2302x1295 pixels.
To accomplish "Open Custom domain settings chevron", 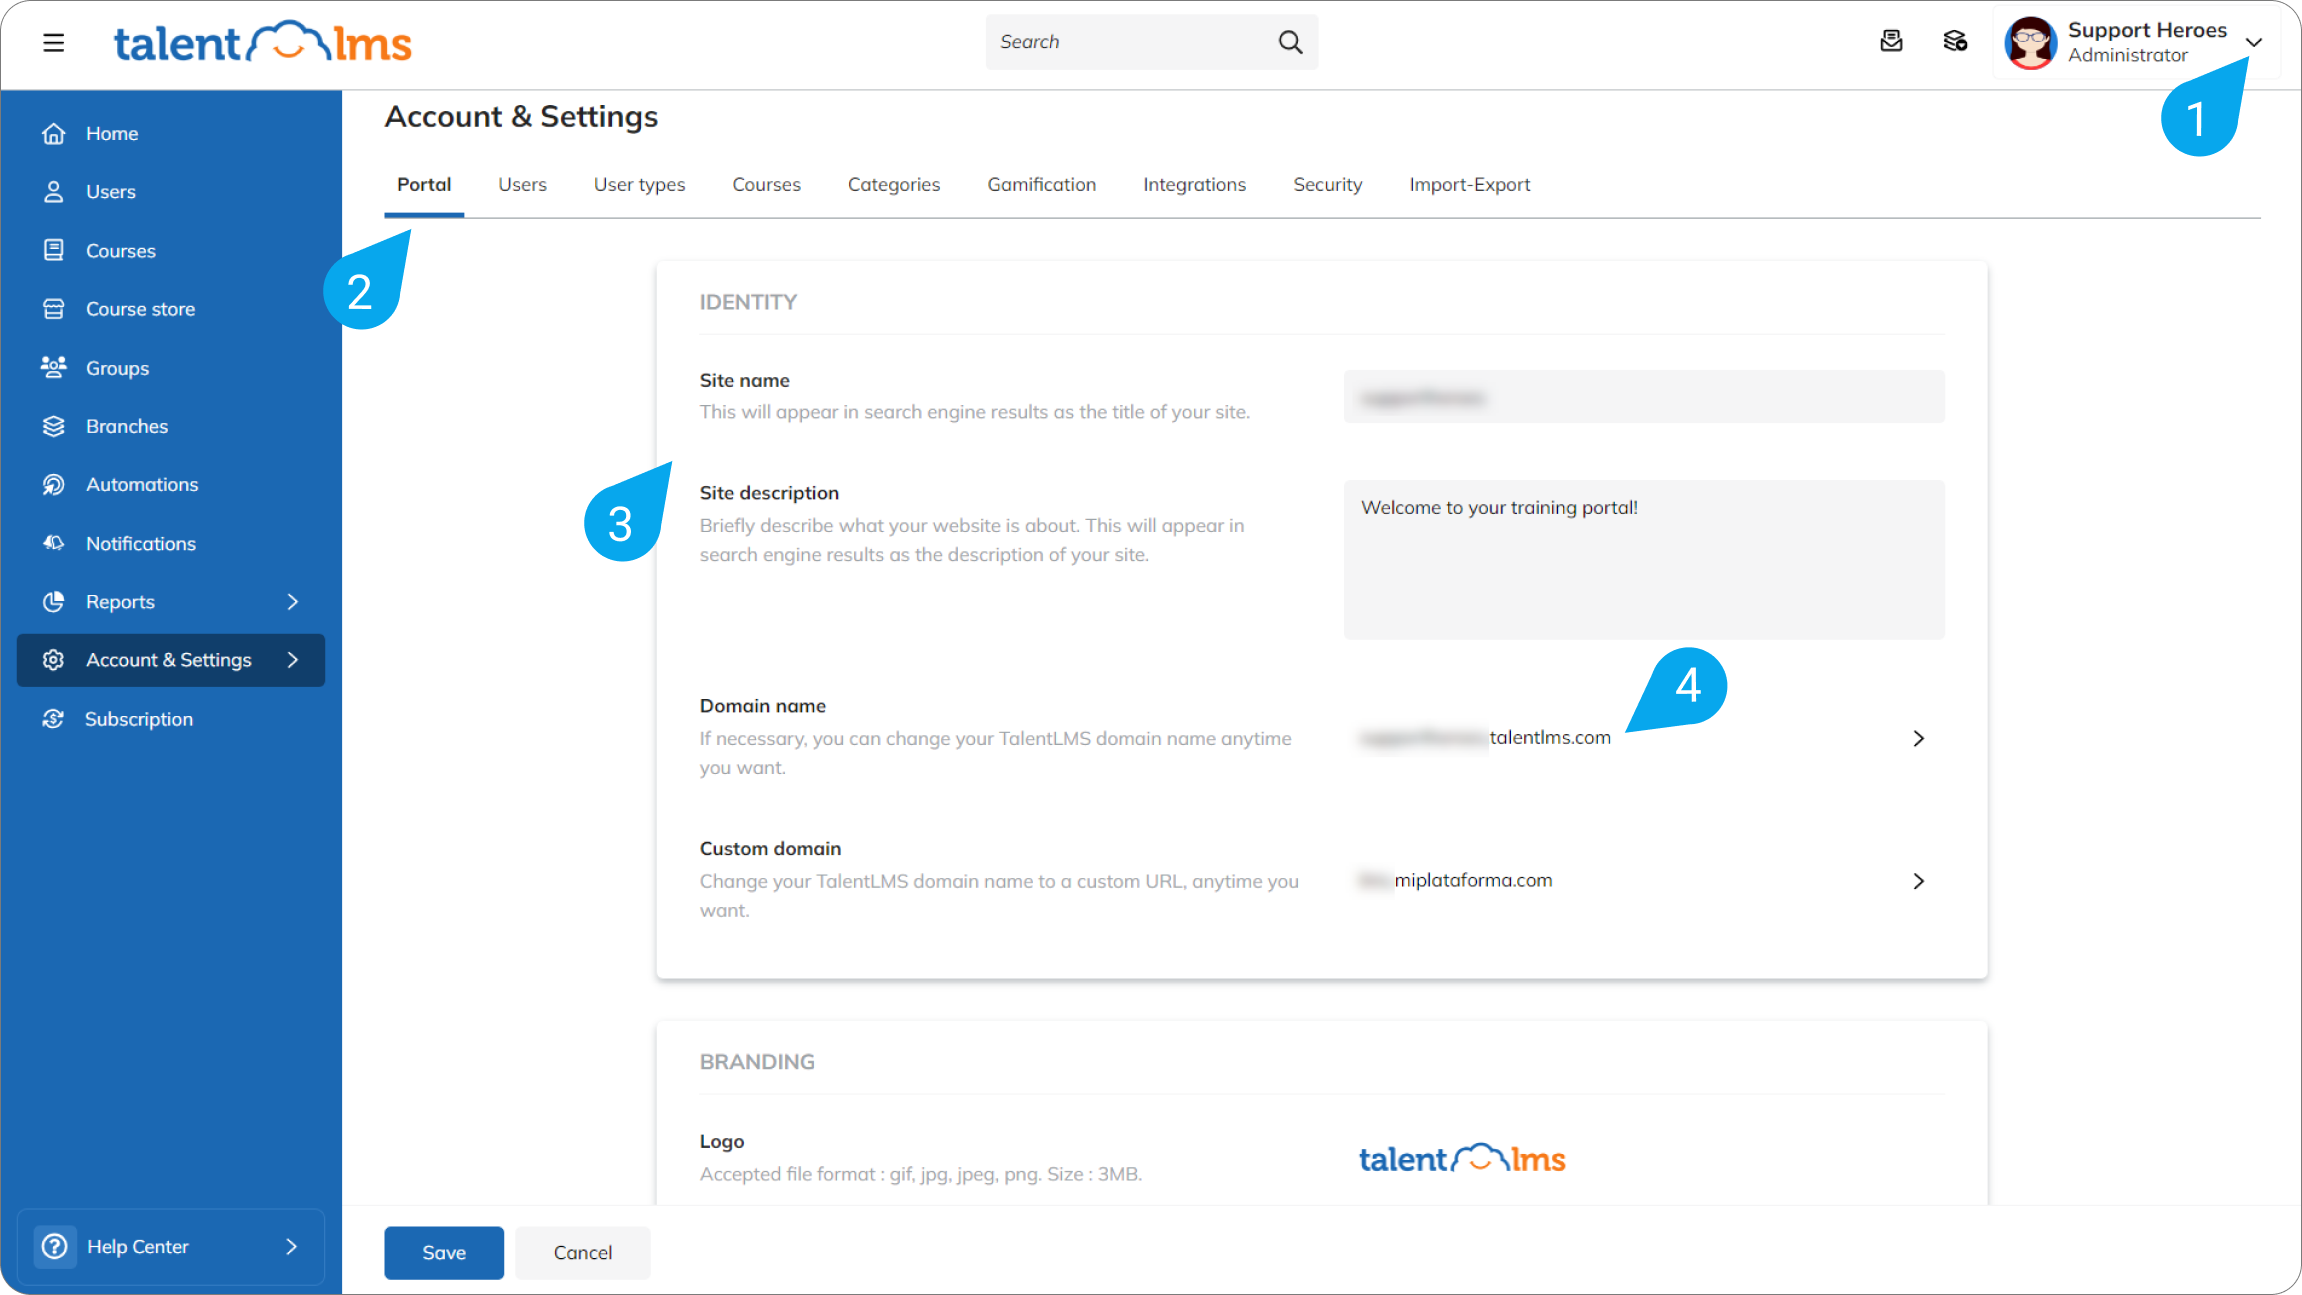I will pyautogui.click(x=1918, y=881).
